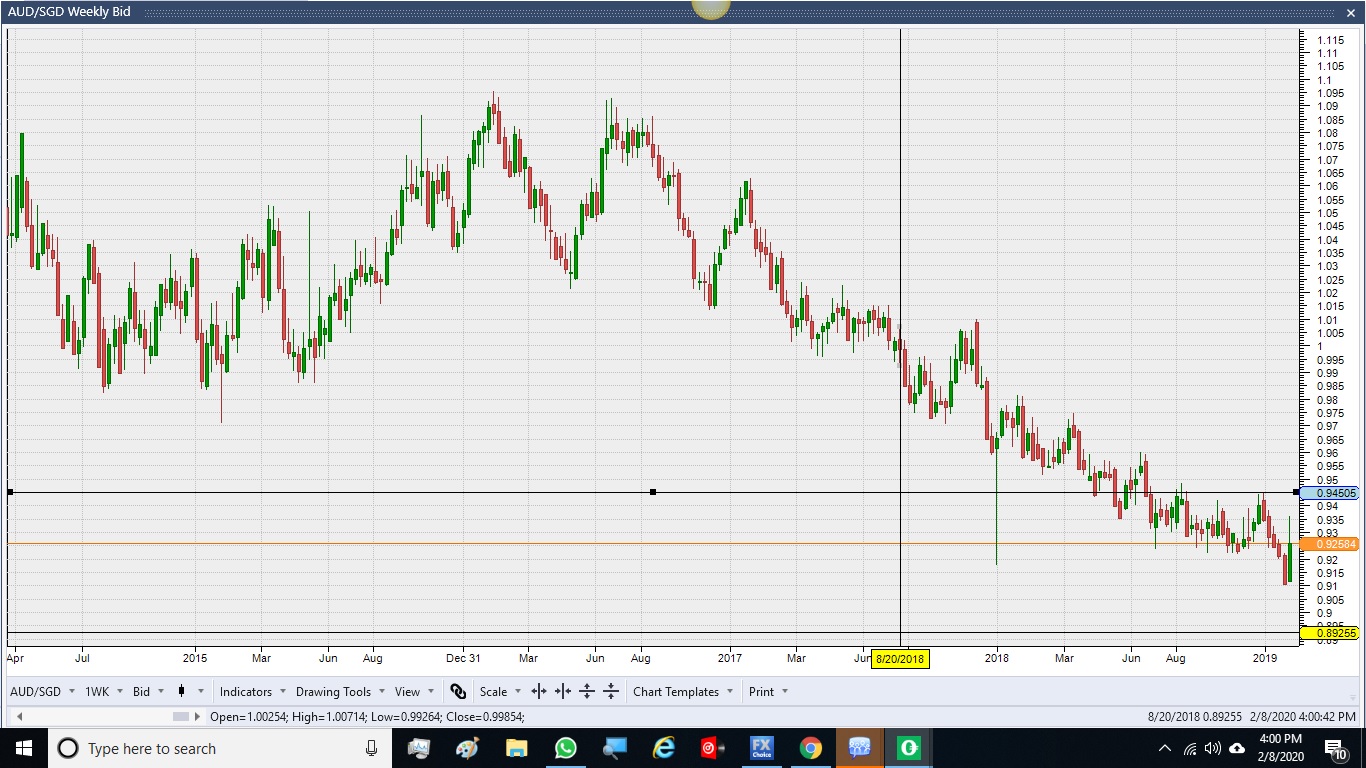1366x768 pixels.
Task: Open the magnifier monitor taskbar app
Action: pos(614,748)
